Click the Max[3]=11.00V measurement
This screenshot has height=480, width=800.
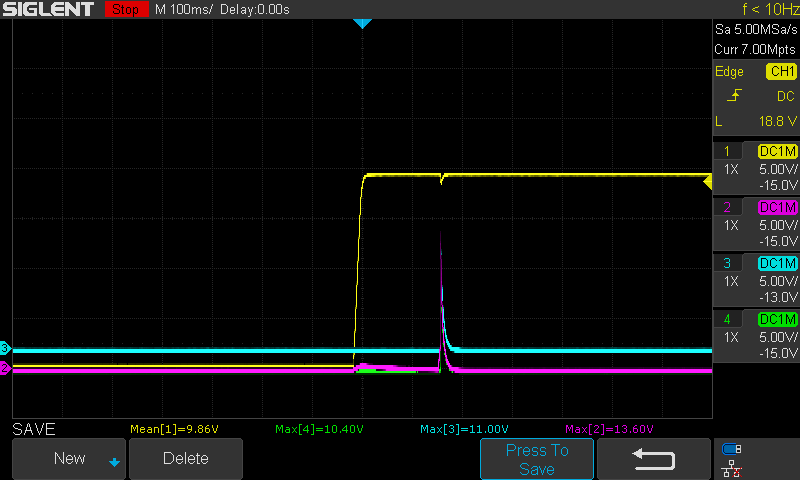pyautogui.click(x=464, y=429)
